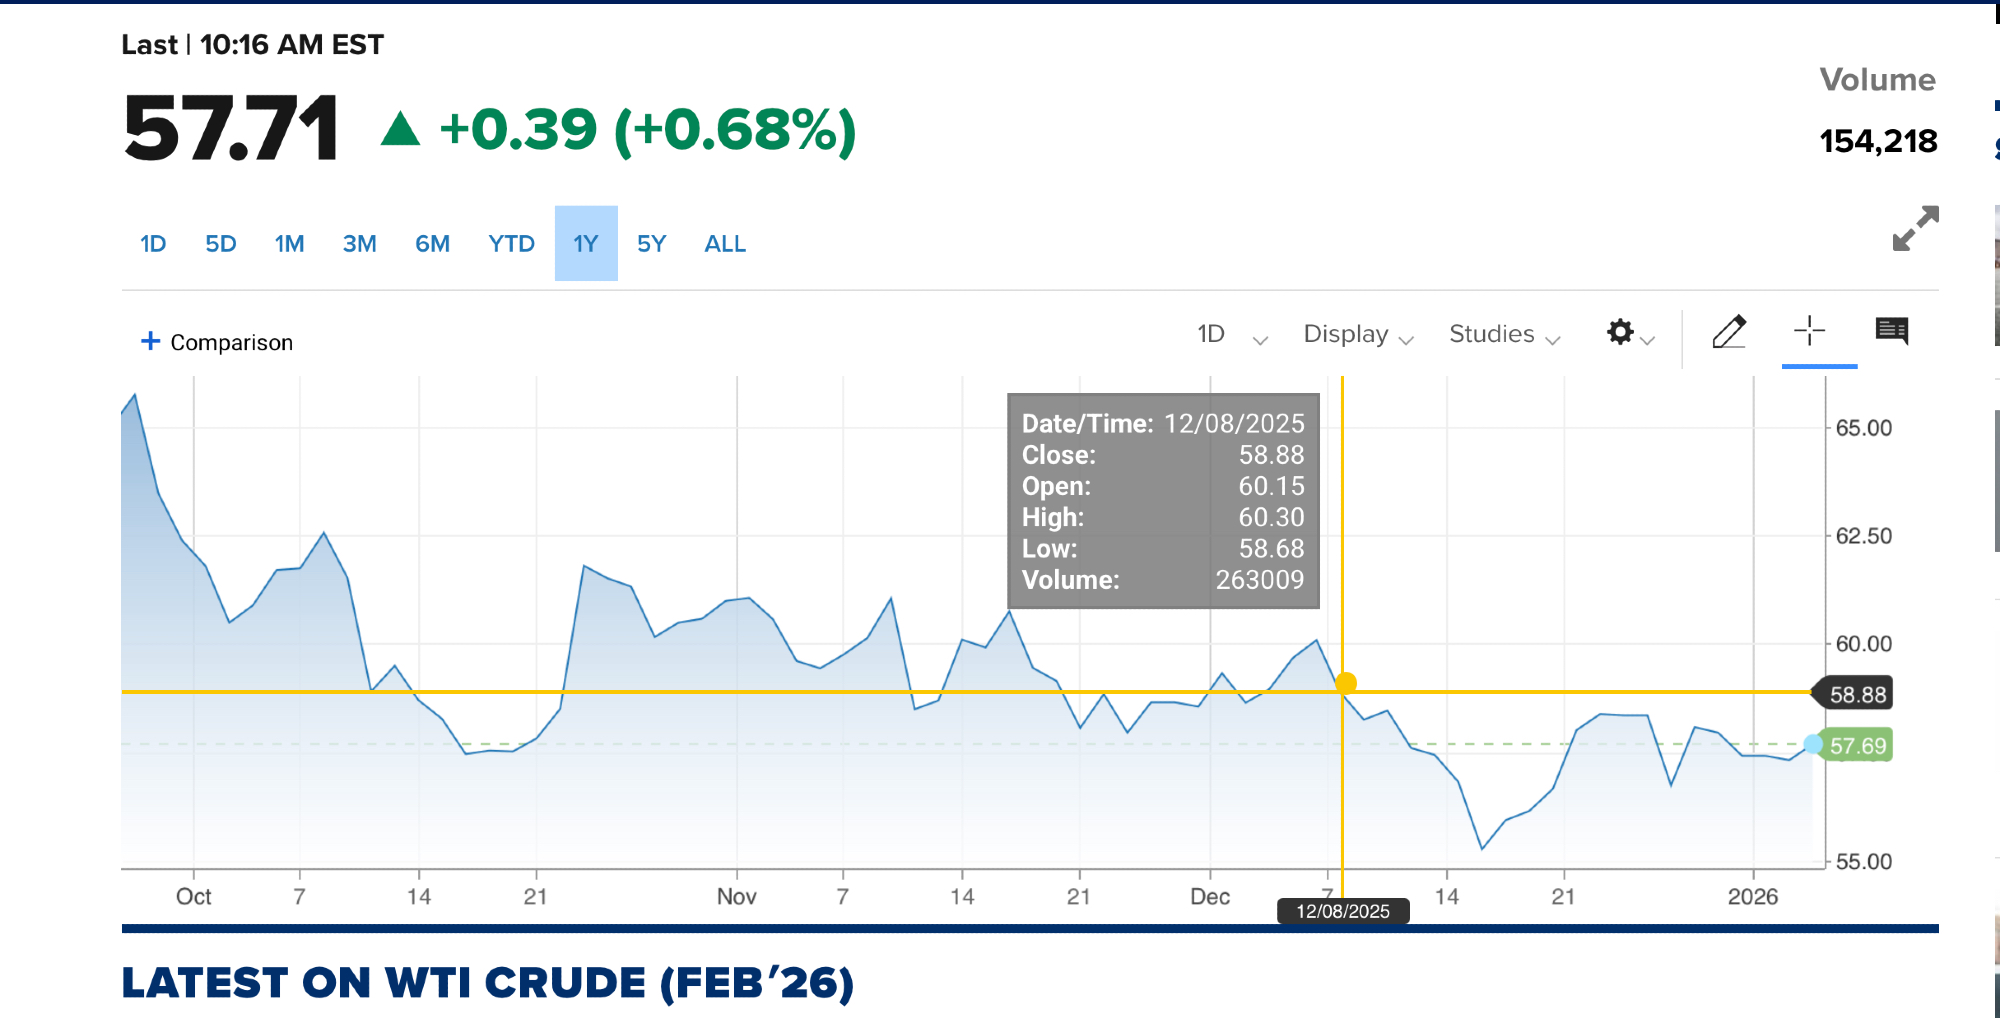The width and height of the screenshot is (2000, 1018).
Task: Expand chart to fullscreen view
Action: point(1915,229)
